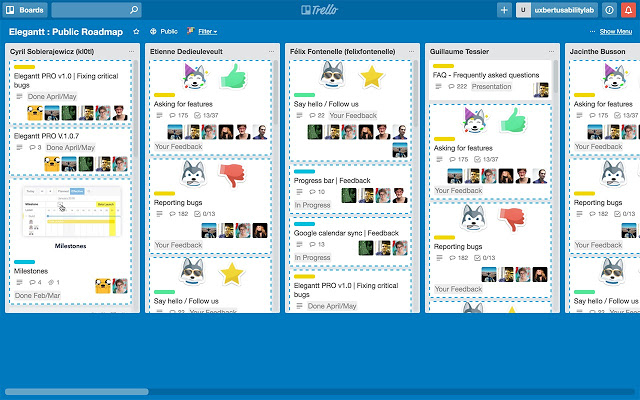Open Etienne's Asking for features card title
This screenshot has width=640, height=400.
[x=183, y=104]
